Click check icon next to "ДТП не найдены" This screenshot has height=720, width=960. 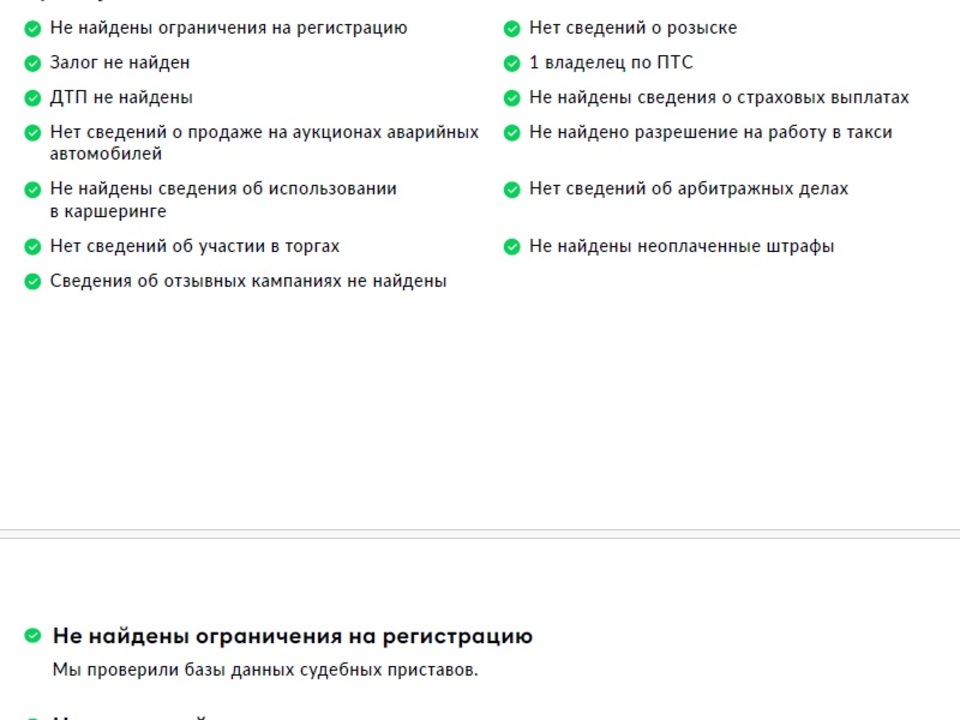coord(32,98)
